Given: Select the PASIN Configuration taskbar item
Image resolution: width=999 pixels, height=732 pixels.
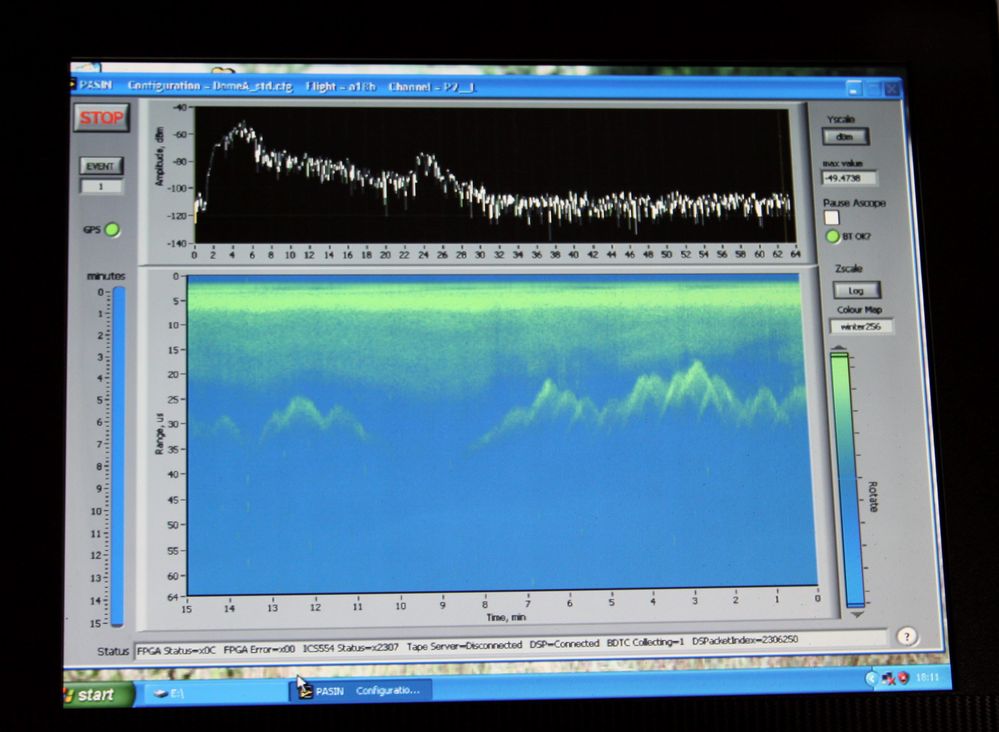Looking at the screenshot, I should [362, 690].
